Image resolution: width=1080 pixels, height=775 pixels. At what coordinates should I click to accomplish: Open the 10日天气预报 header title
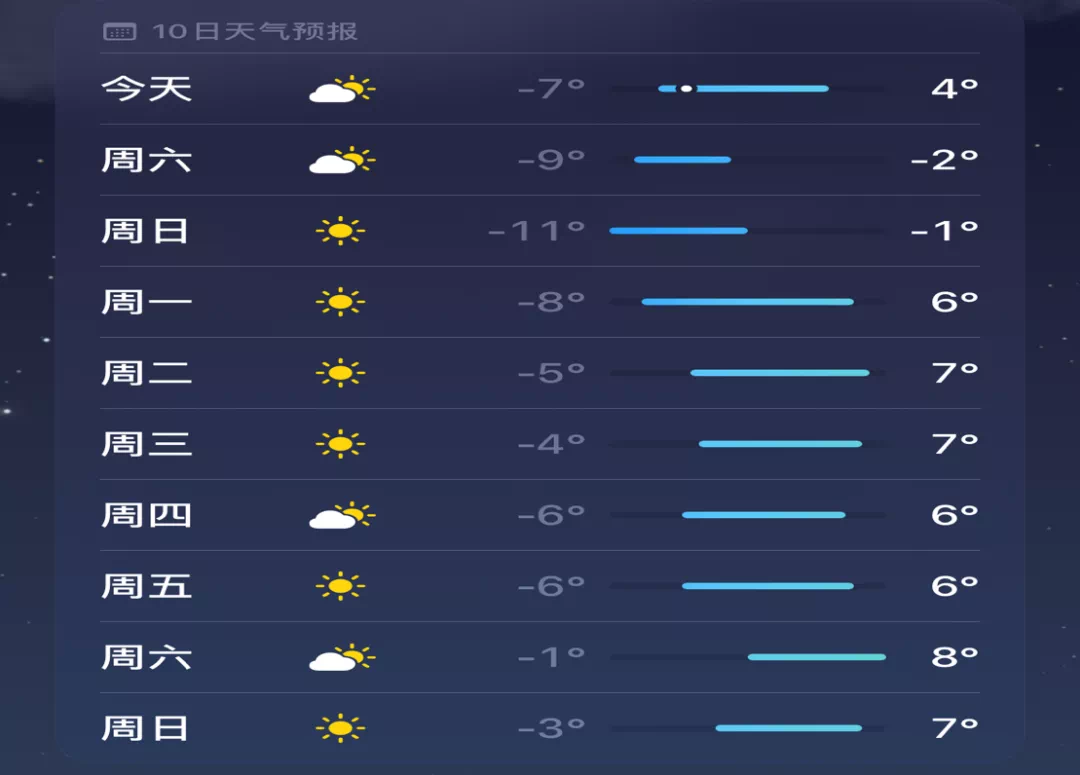click(x=255, y=31)
